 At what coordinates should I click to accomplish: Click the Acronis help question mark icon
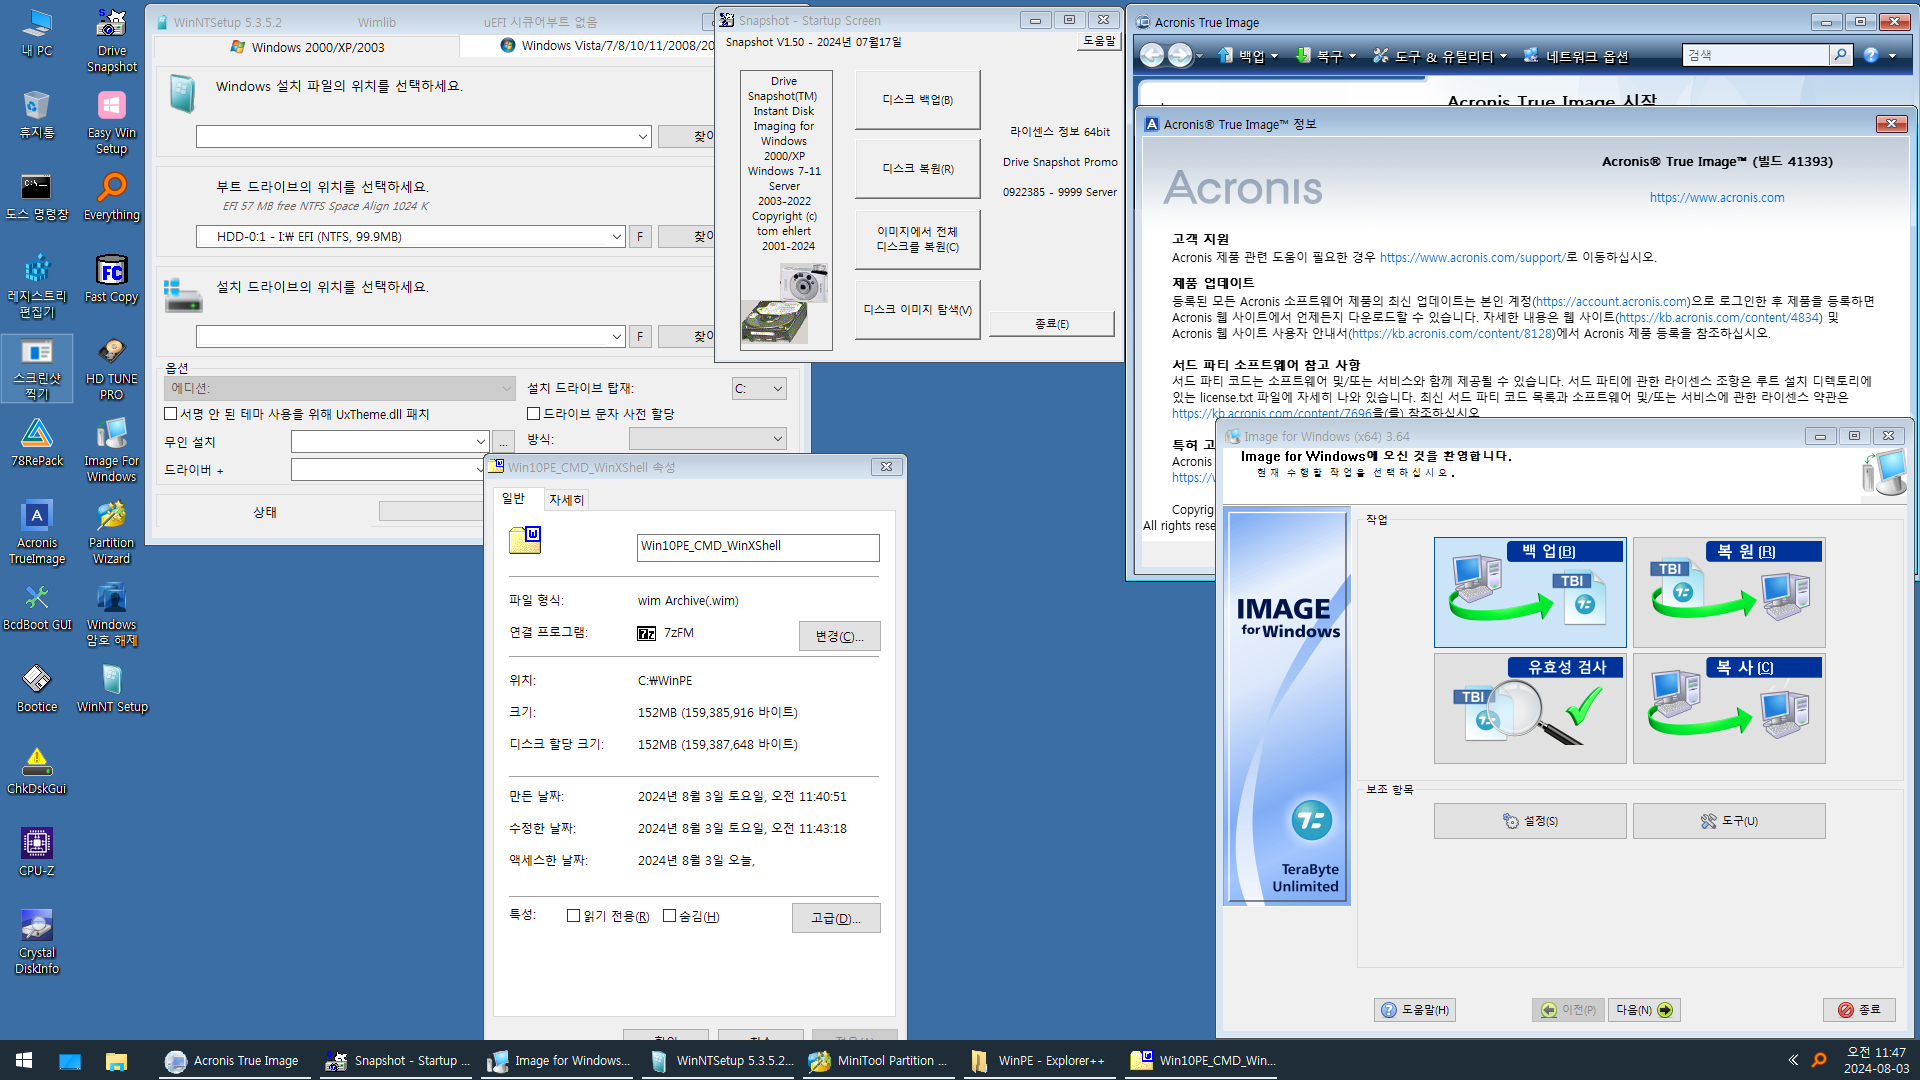tap(1871, 55)
